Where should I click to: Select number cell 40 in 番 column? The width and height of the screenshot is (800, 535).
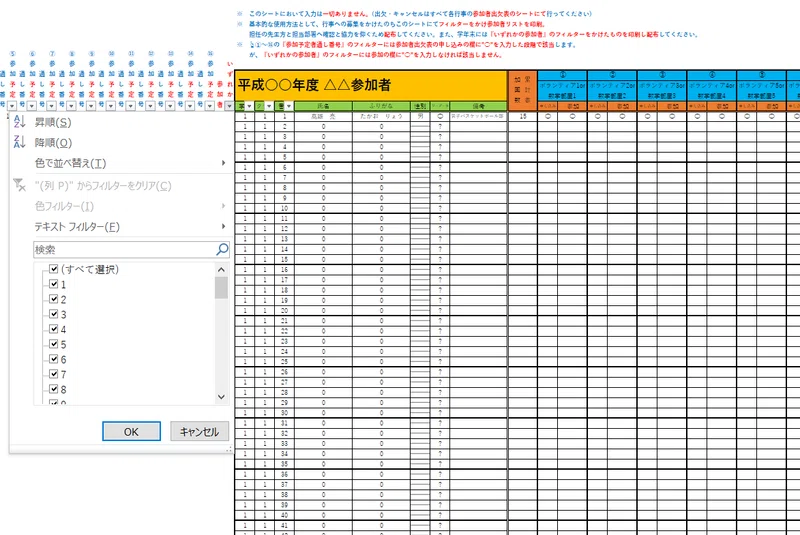(x=284, y=515)
